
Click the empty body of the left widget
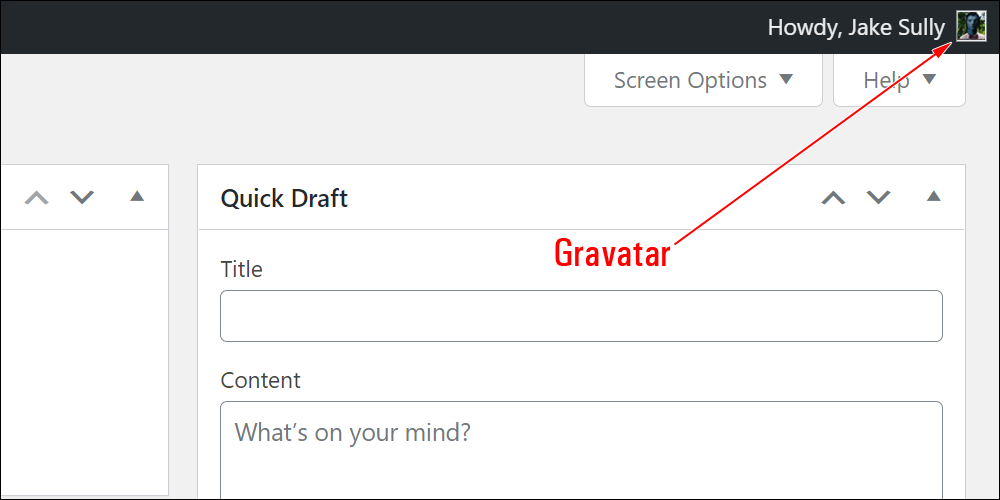[84, 360]
